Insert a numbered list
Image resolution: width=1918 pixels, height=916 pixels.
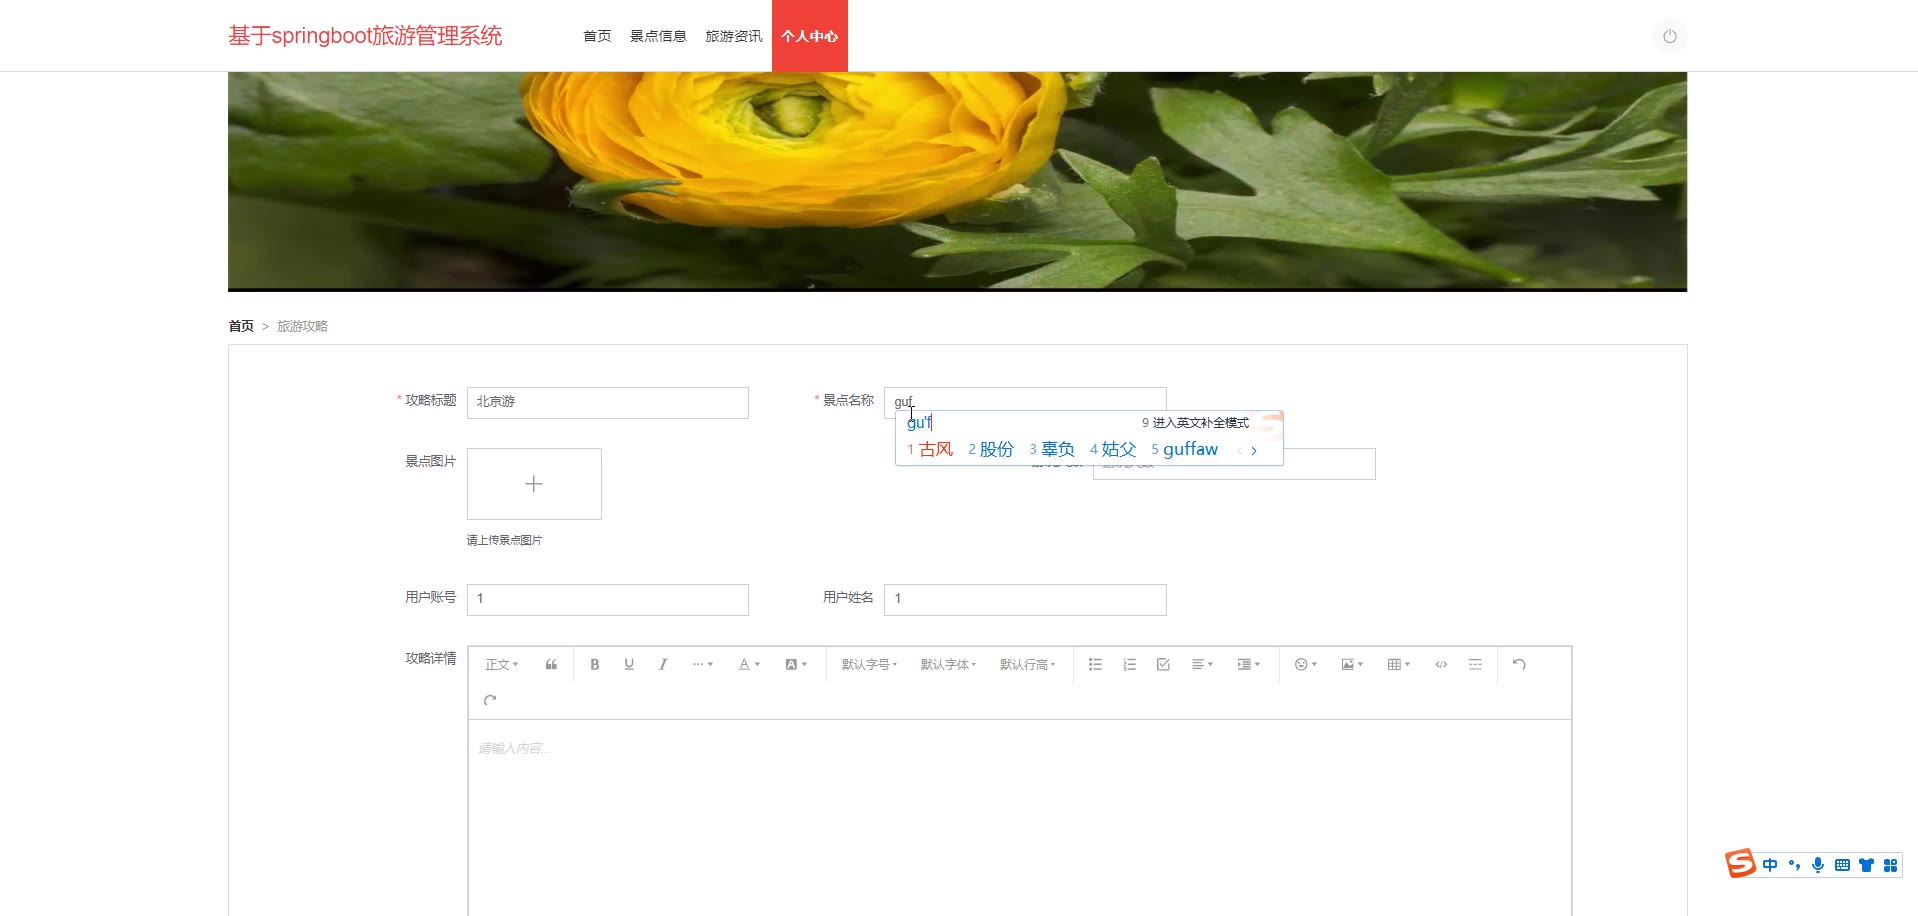[1129, 665]
